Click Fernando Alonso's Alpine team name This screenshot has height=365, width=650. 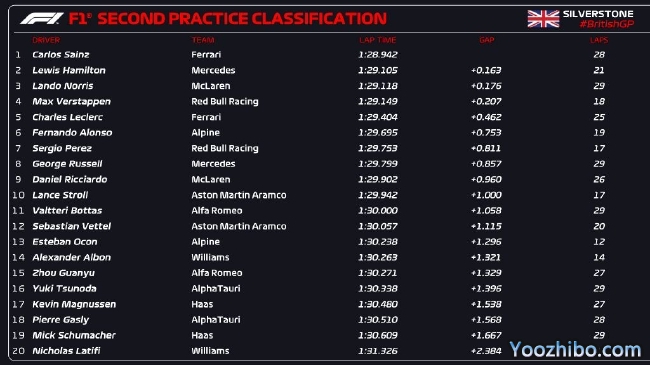coord(206,133)
